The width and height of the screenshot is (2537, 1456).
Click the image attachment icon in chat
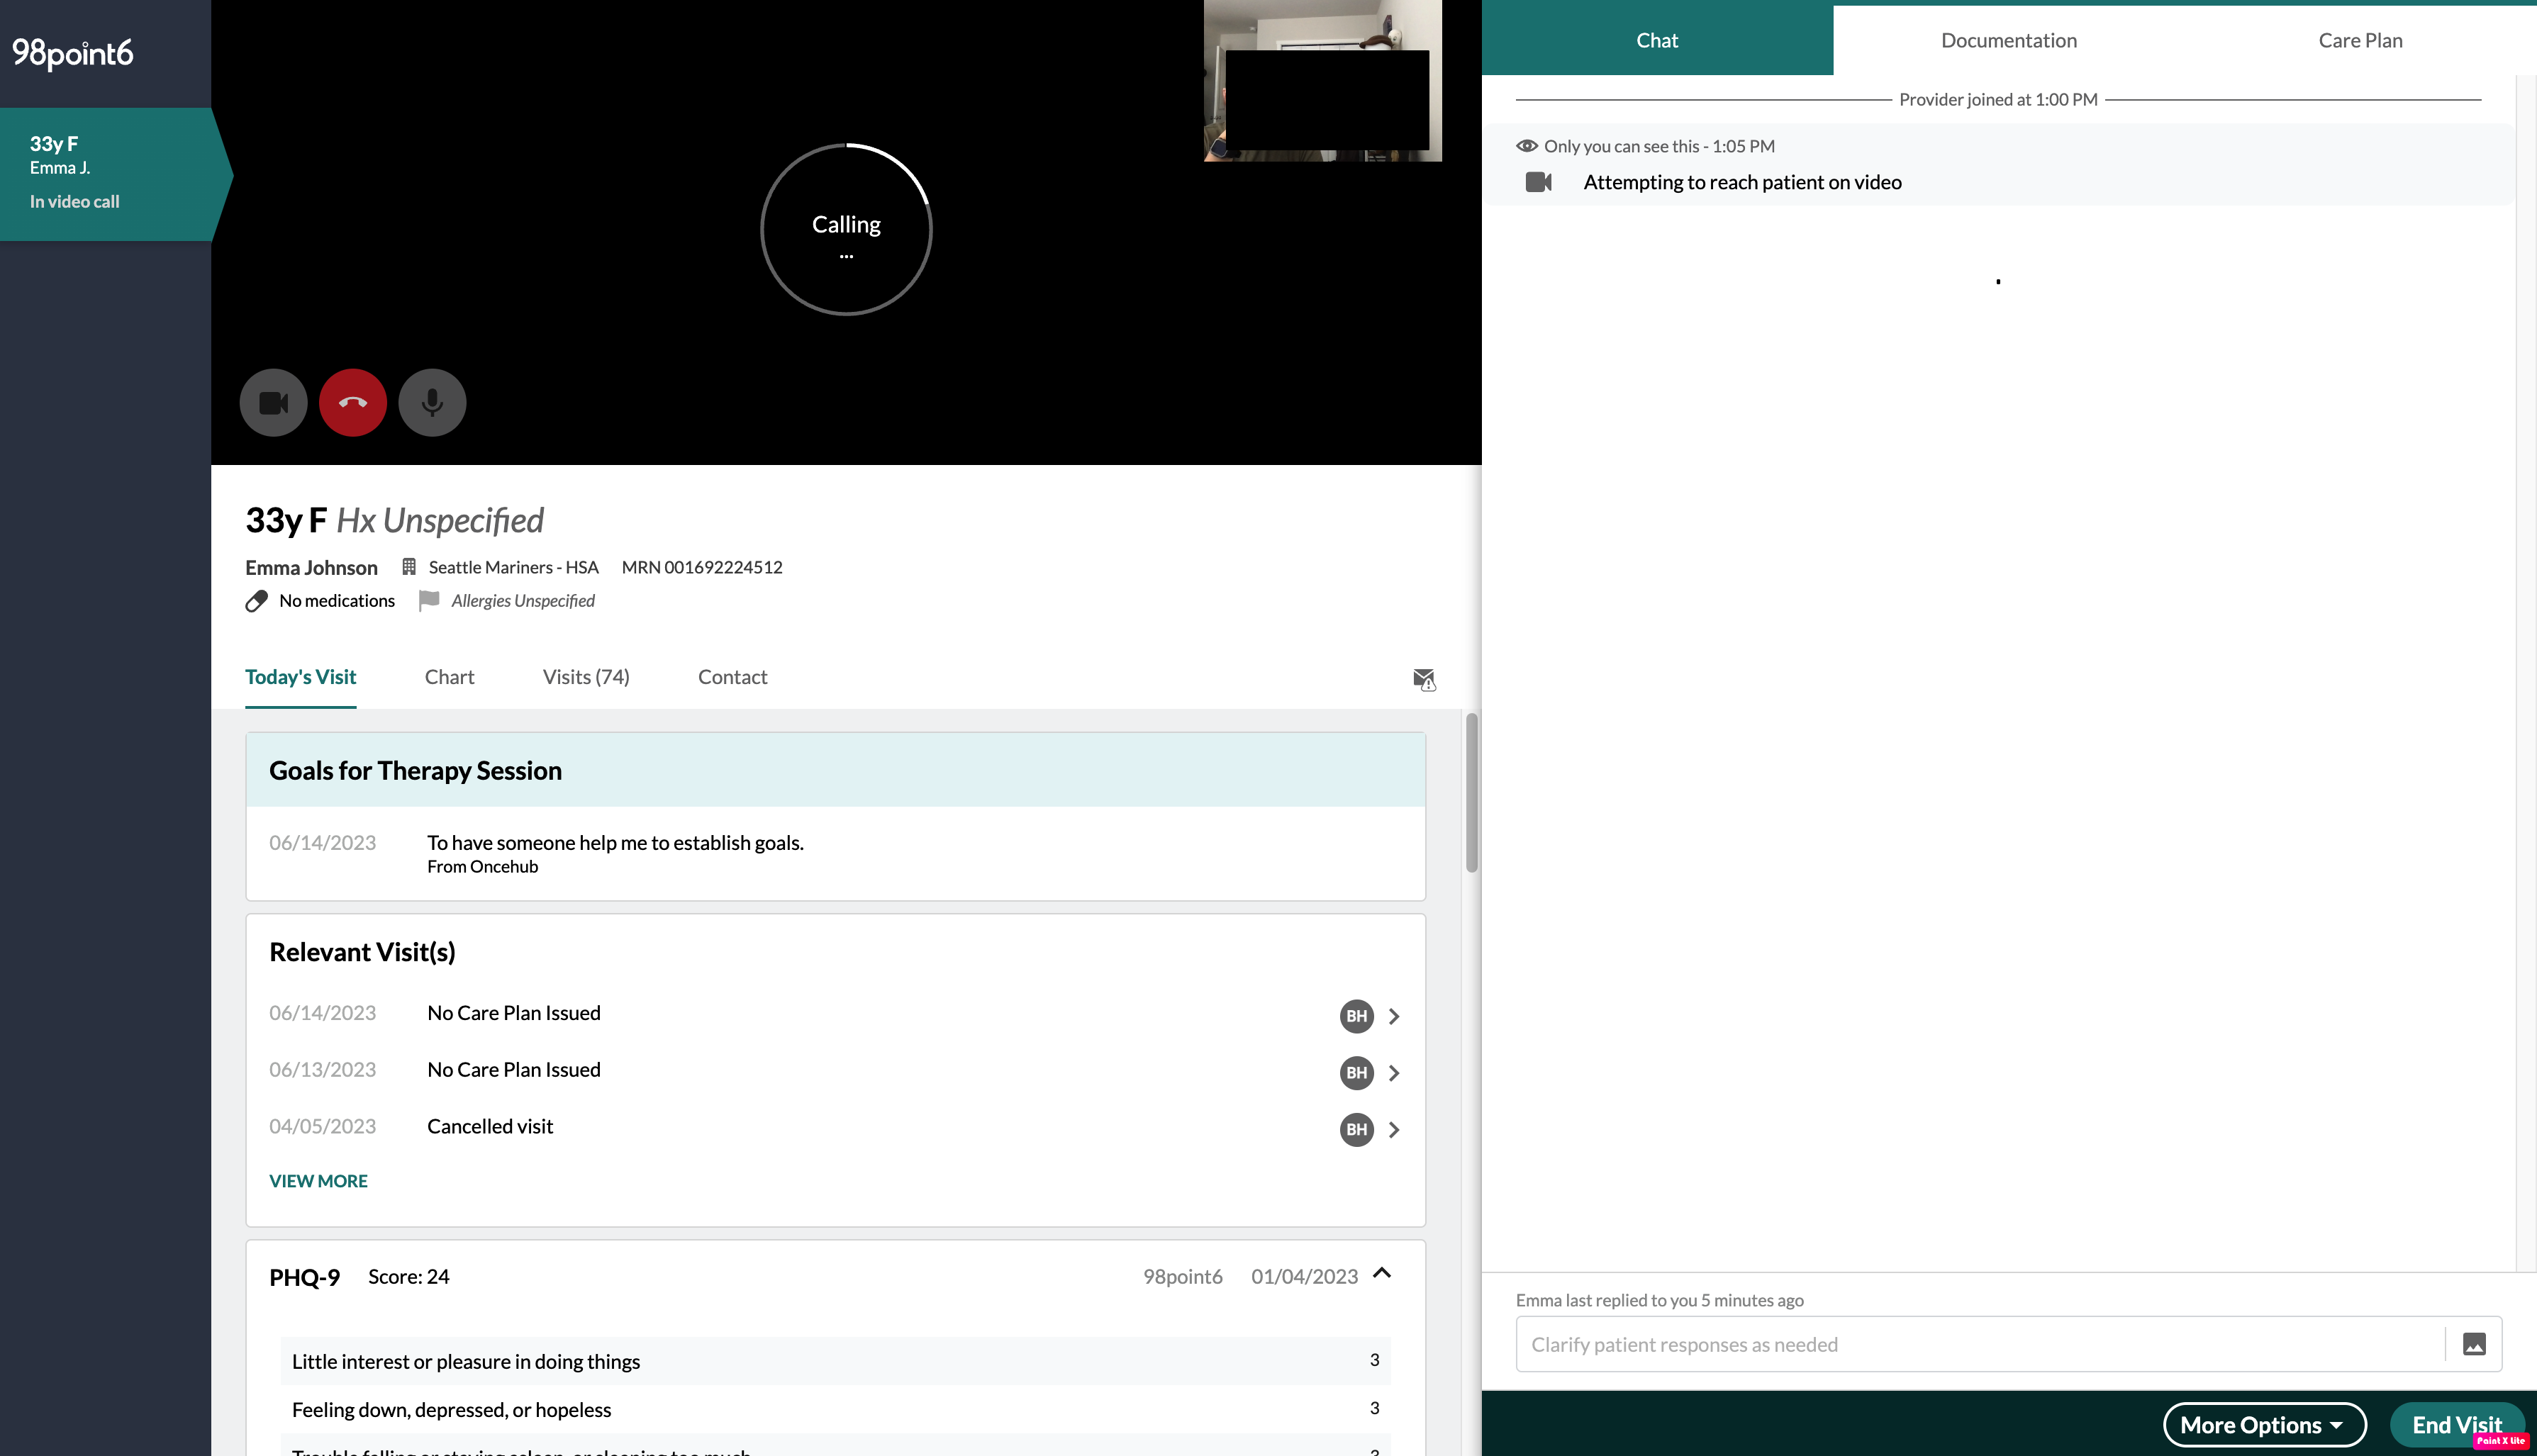tap(2473, 1344)
